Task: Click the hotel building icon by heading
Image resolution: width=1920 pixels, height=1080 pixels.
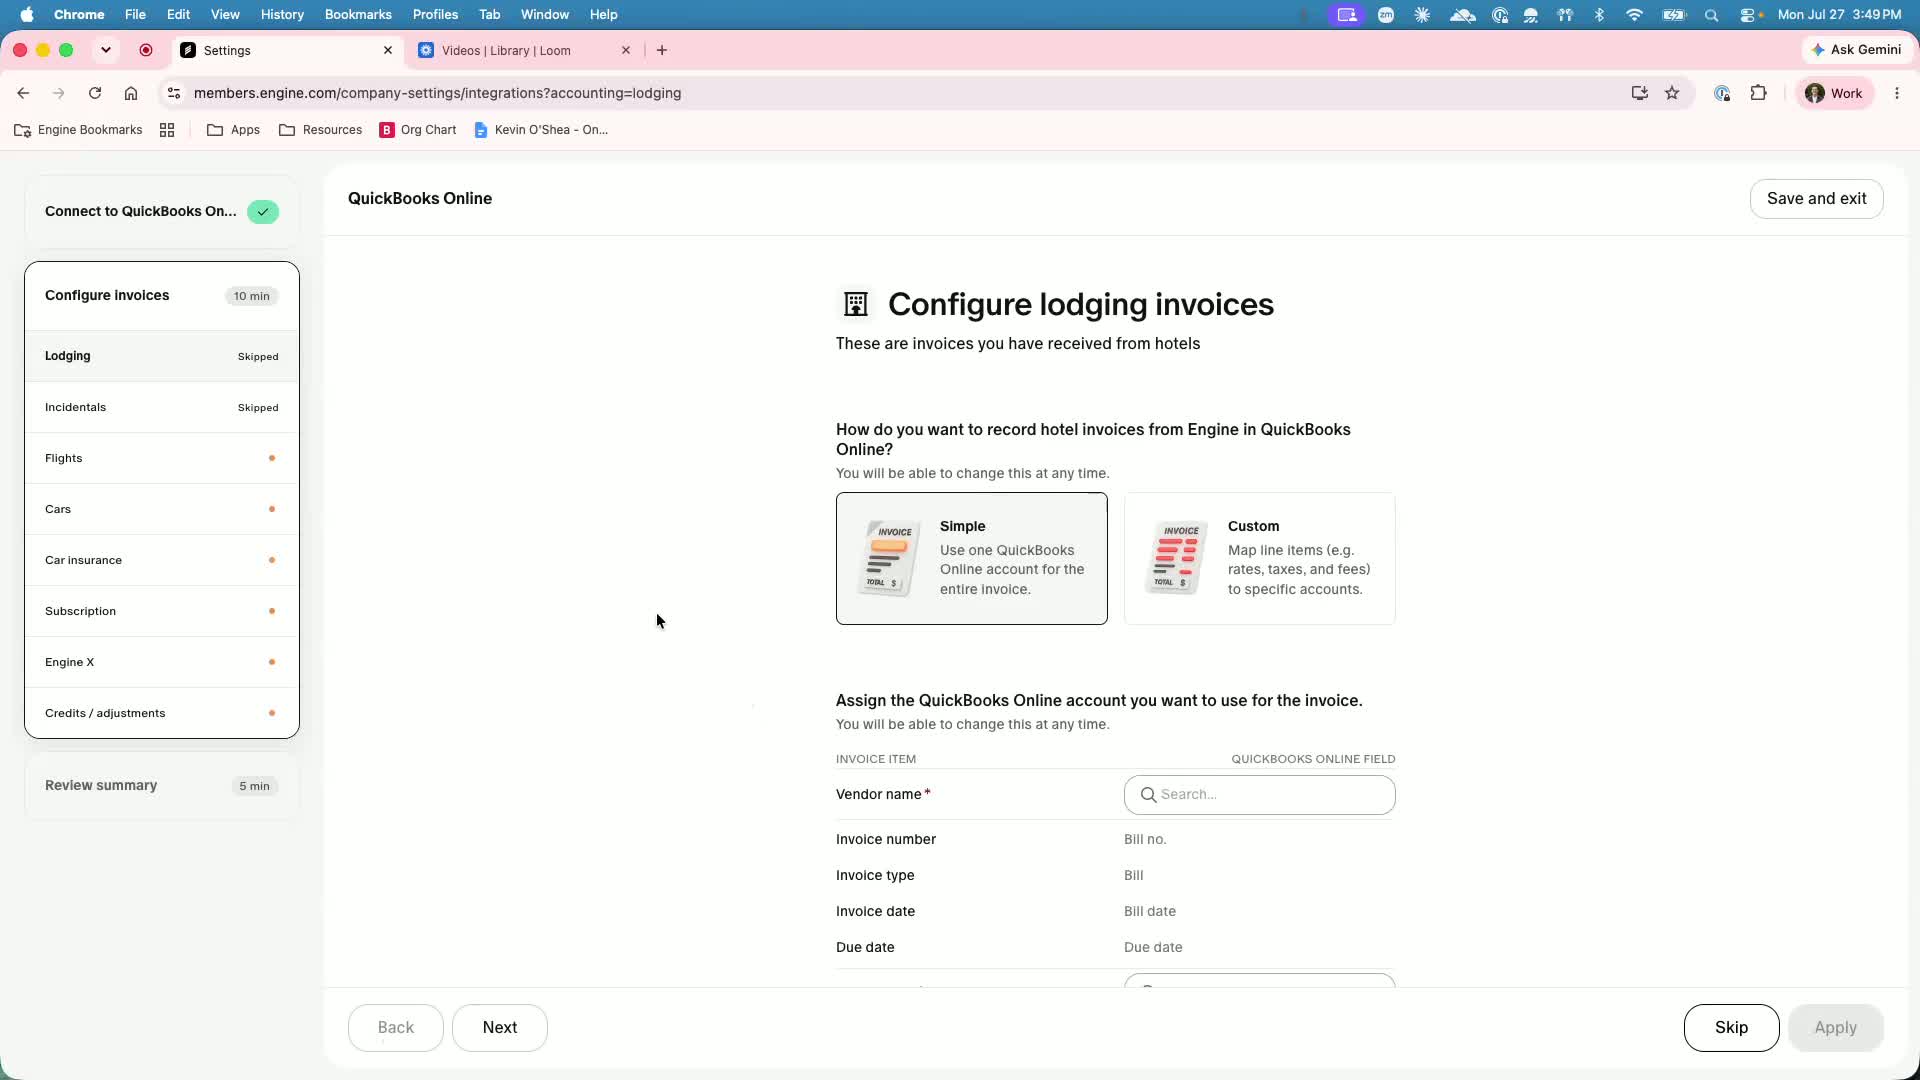Action: 856,304
